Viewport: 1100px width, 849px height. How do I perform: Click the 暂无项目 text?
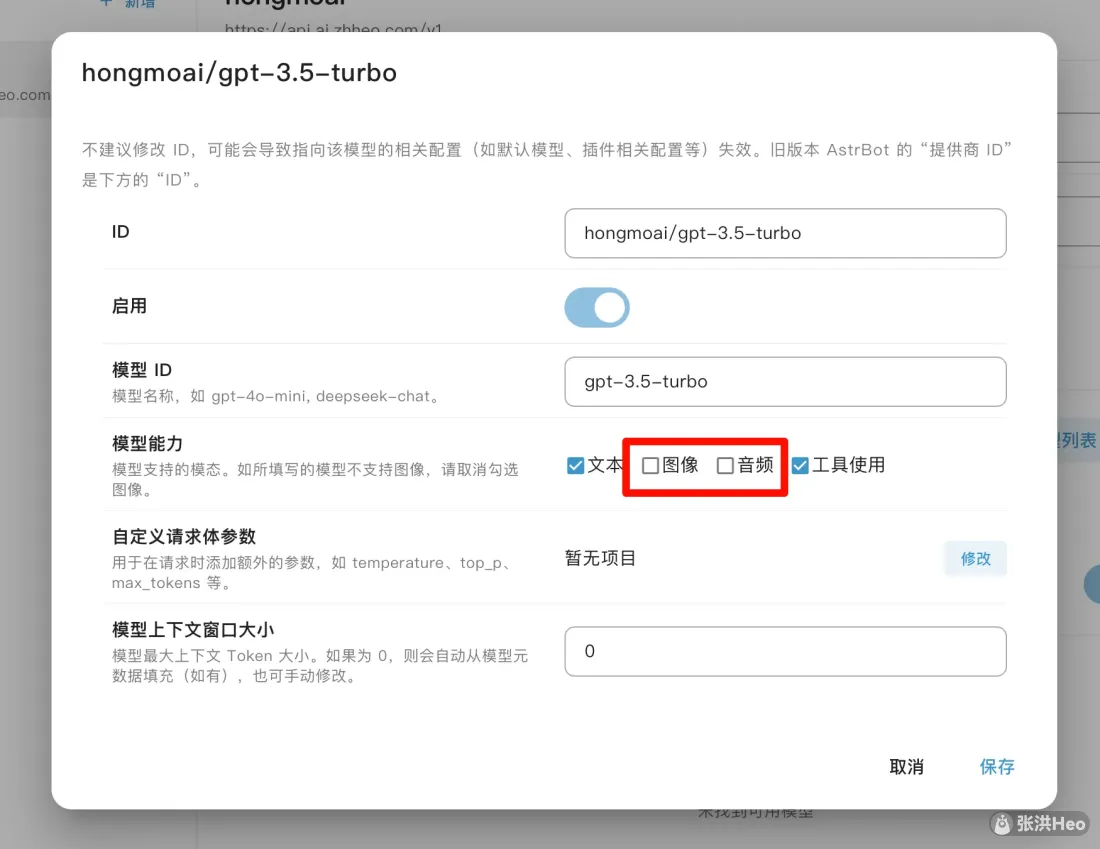[601, 559]
